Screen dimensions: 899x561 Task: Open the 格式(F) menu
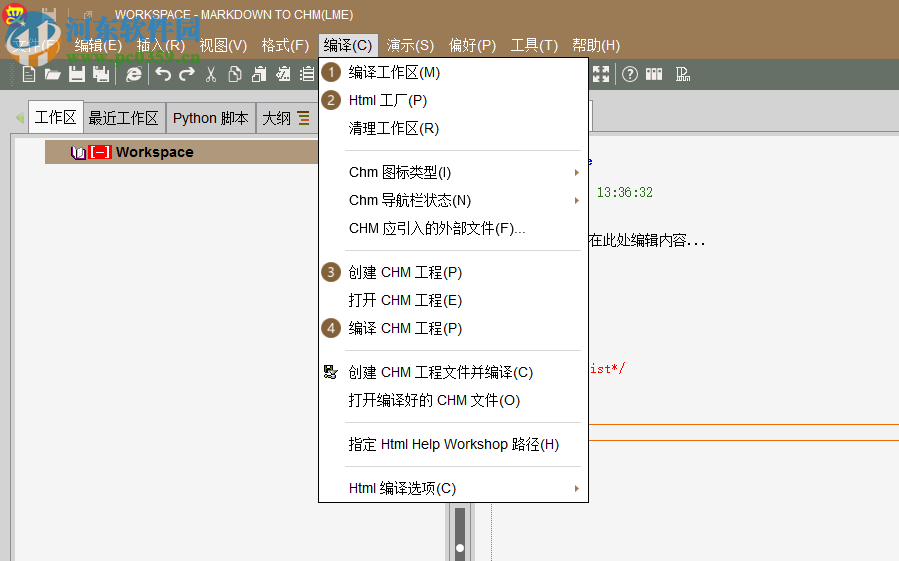click(285, 45)
